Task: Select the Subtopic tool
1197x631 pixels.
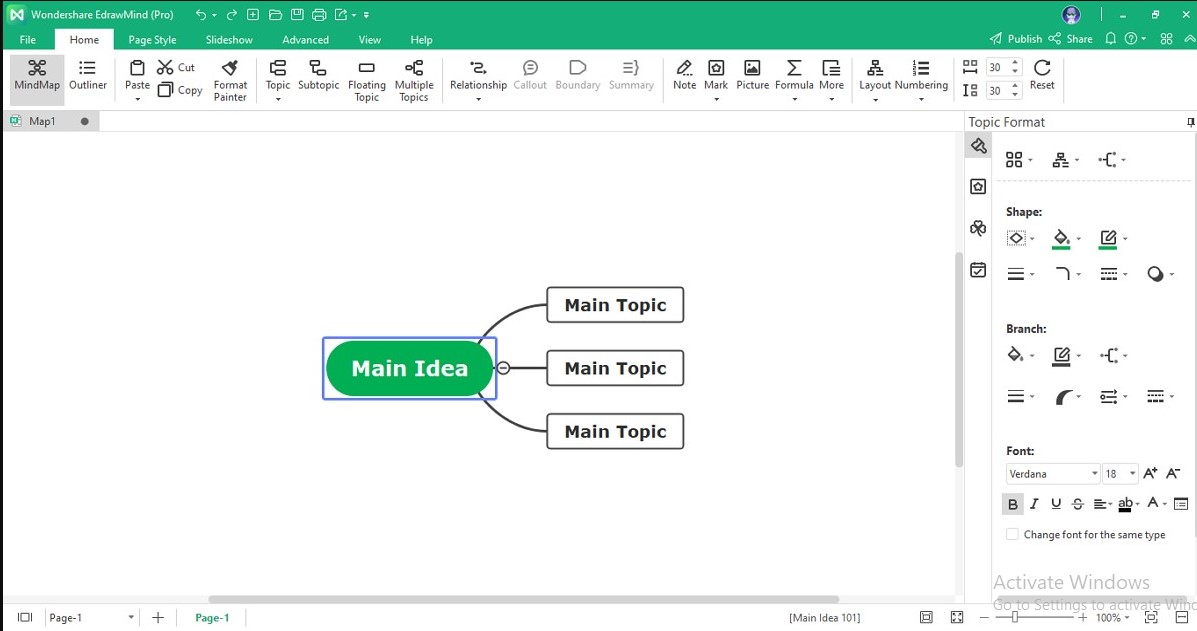Action: [318, 75]
